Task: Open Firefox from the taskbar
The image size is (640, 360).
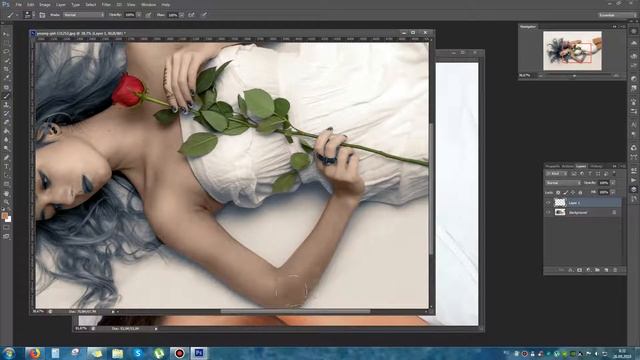Action: 34,353
